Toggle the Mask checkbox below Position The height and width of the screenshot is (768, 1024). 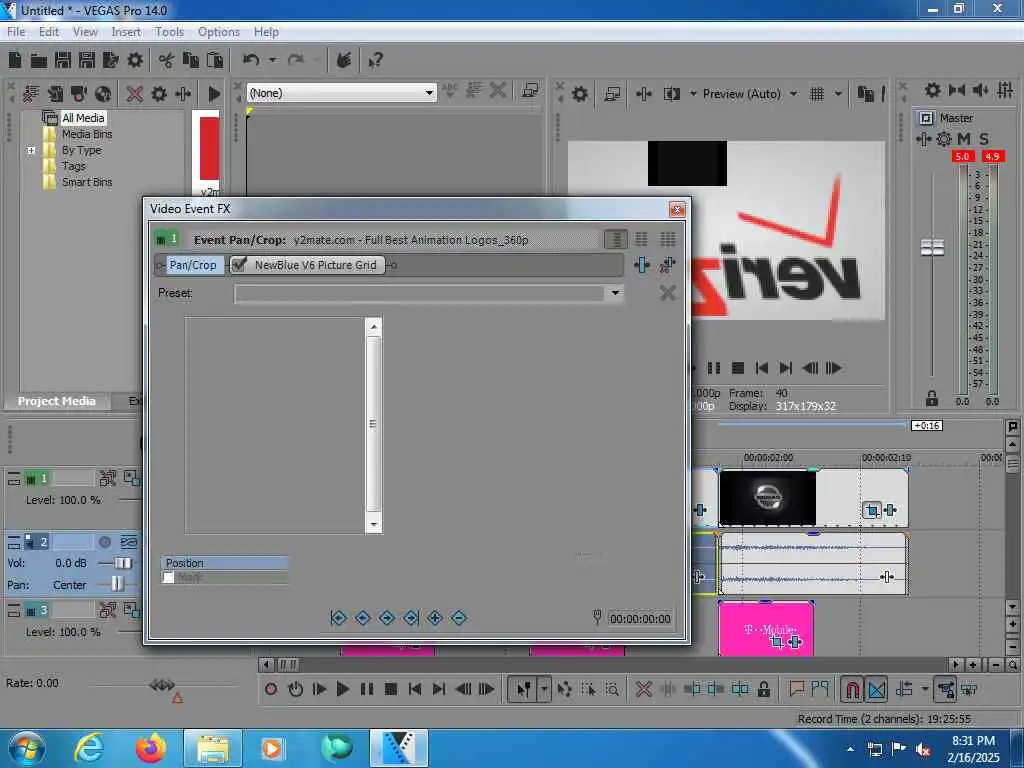click(168, 578)
